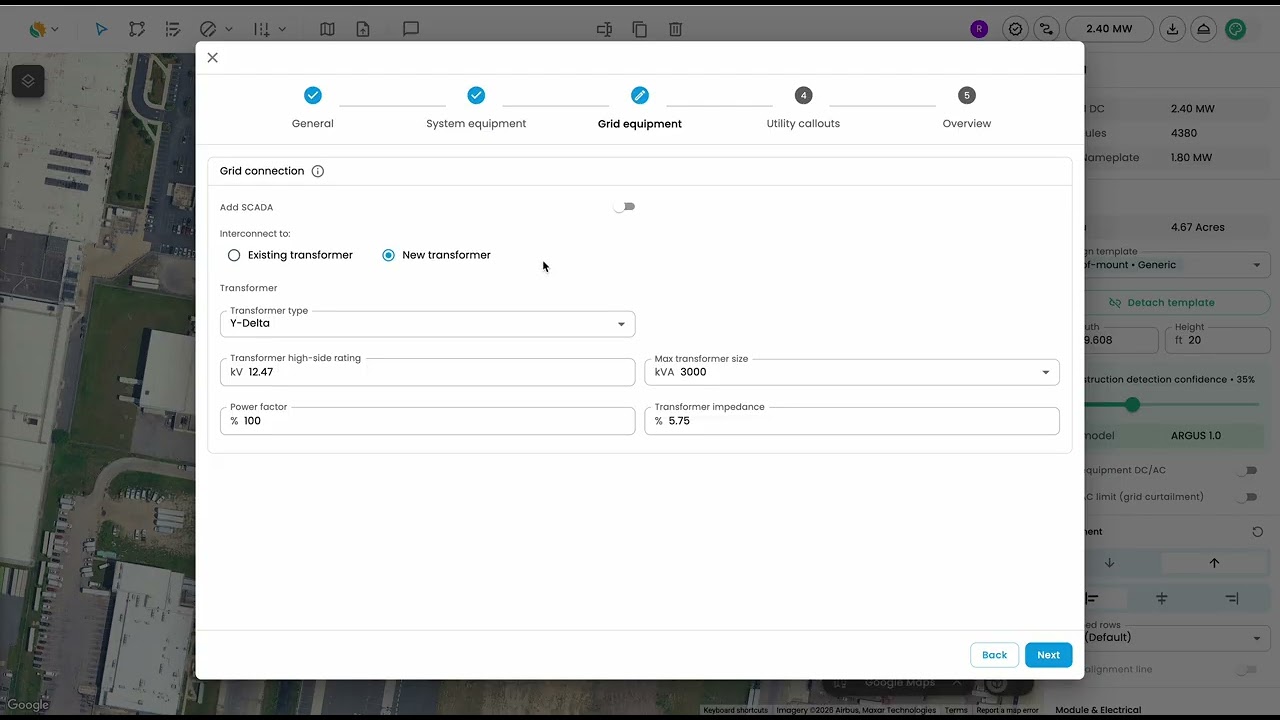The width and height of the screenshot is (1280, 720).
Task: Click the 2.40 MW capacity pill
Action: click(1109, 29)
